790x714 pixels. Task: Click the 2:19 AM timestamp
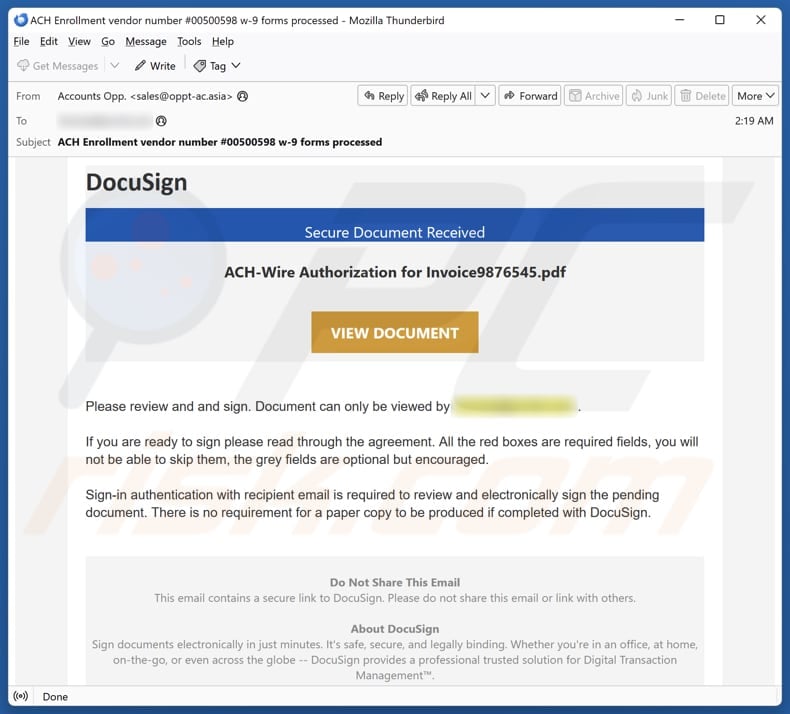tap(754, 121)
